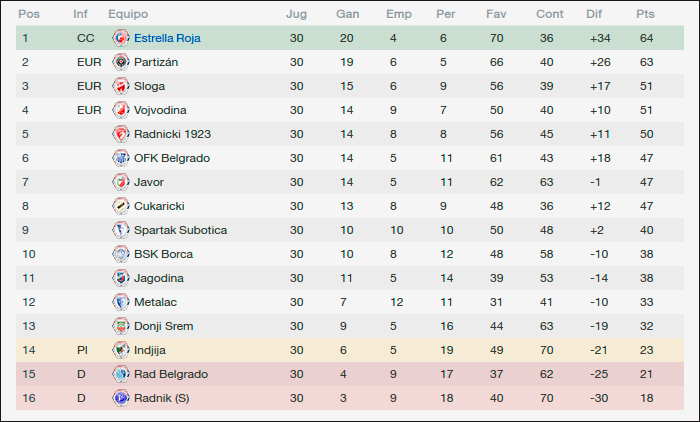Click the Rad Belgrado badge icon
This screenshot has width=700, height=422.
[121, 374]
